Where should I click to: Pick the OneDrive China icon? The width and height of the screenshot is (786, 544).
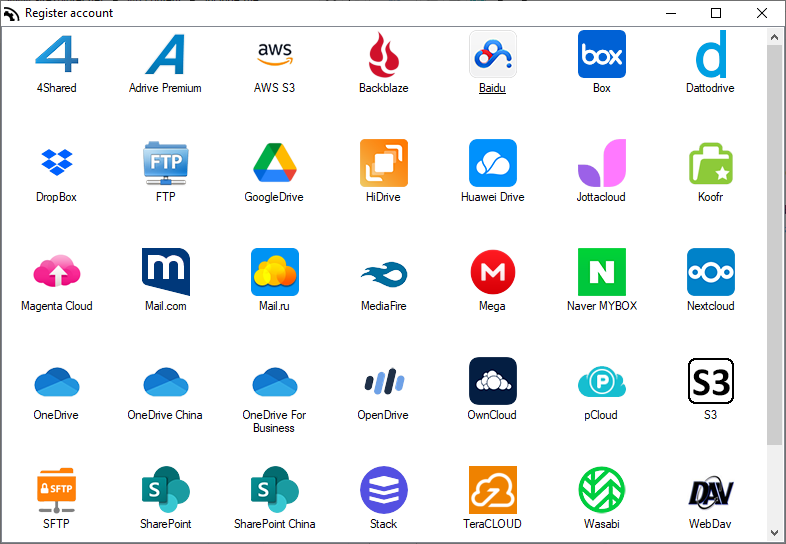coord(165,382)
